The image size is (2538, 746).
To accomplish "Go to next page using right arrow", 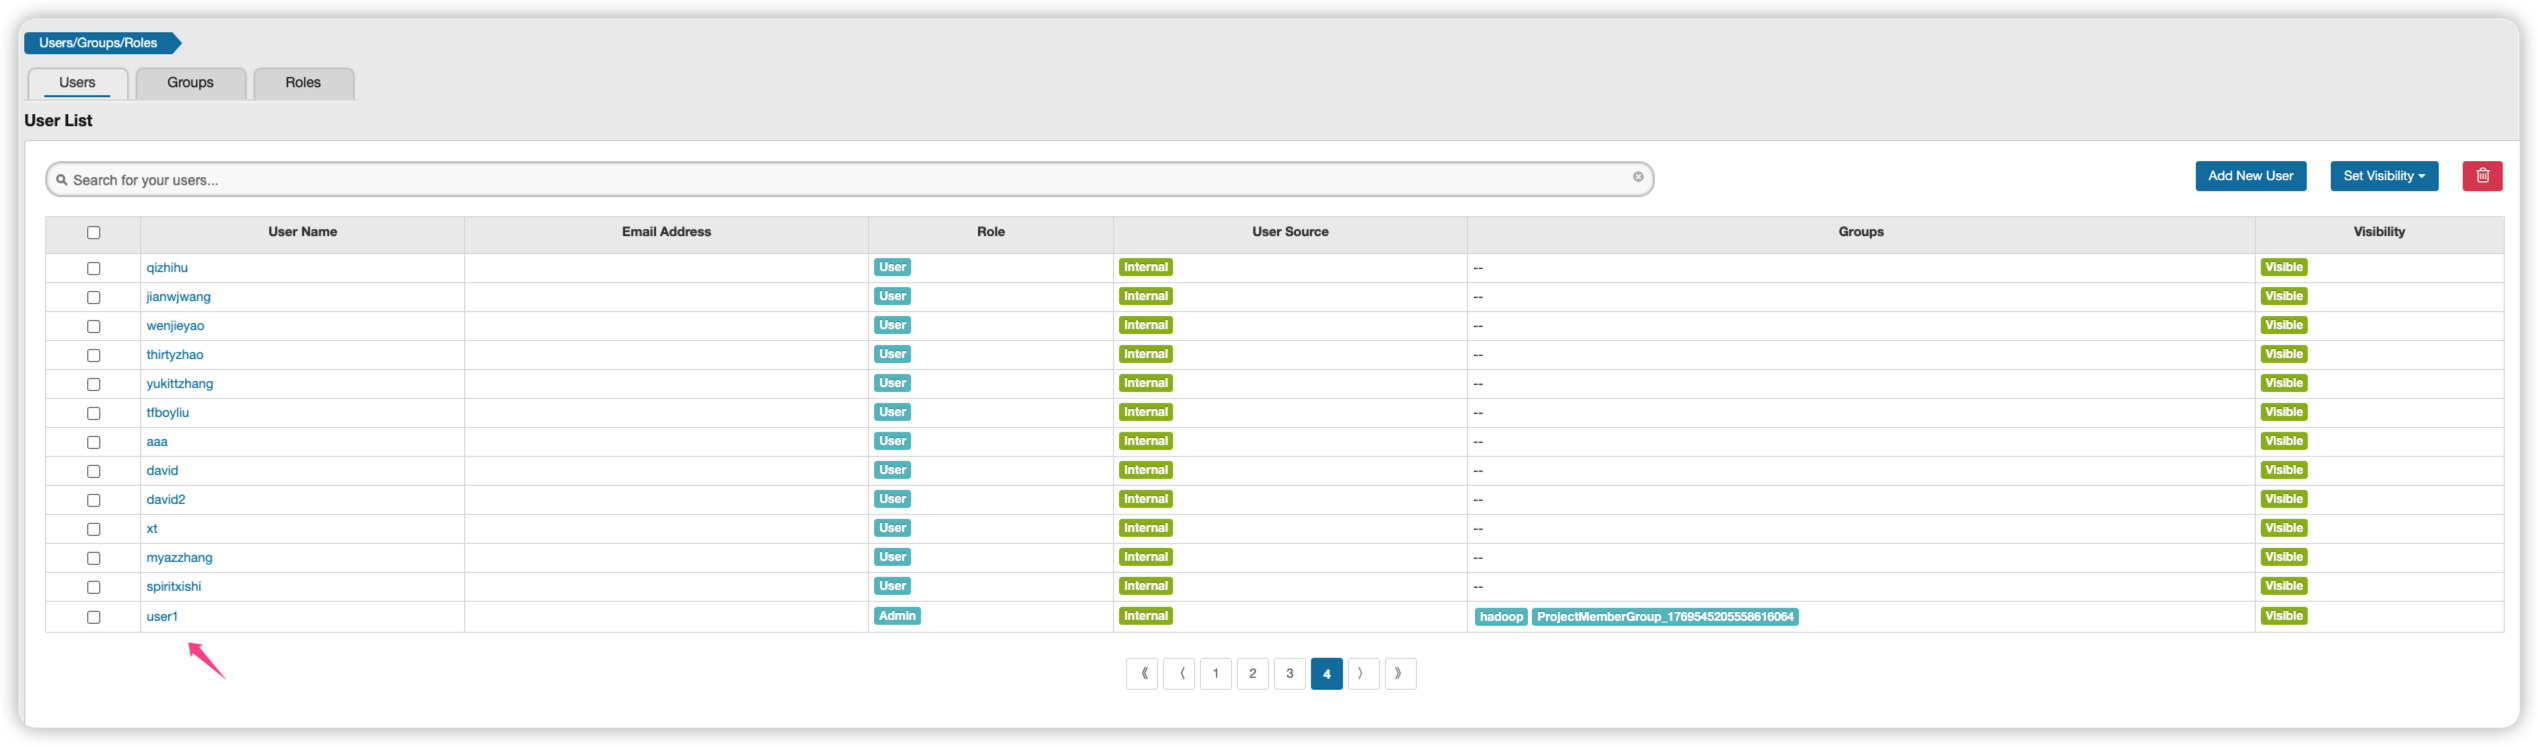I will coord(1362,674).
